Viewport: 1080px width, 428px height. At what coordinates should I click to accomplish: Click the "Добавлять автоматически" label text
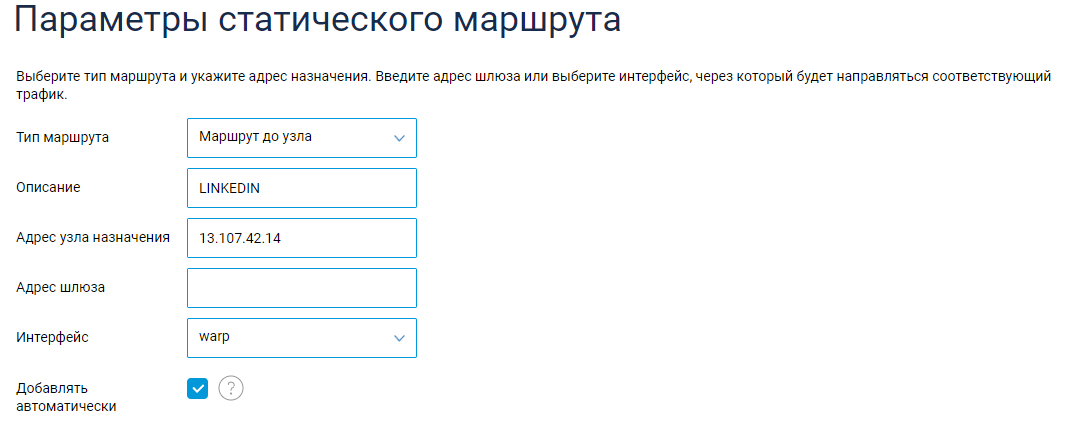point(66,397)
